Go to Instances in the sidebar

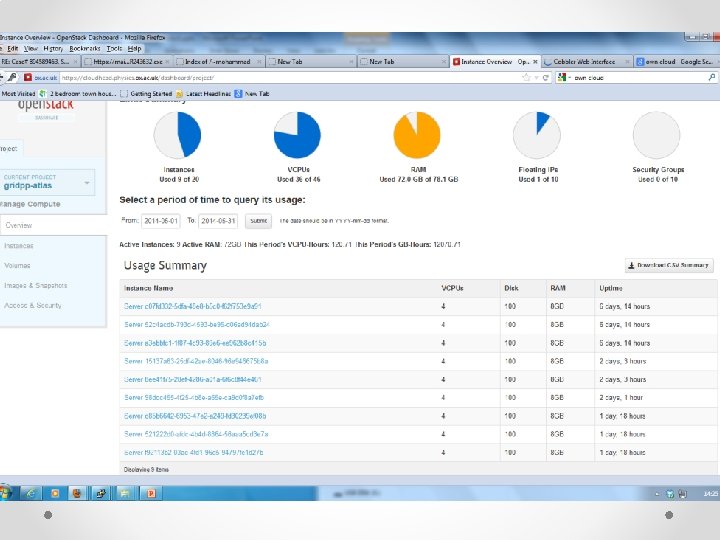pyautogui.click(x=19, y=246)
